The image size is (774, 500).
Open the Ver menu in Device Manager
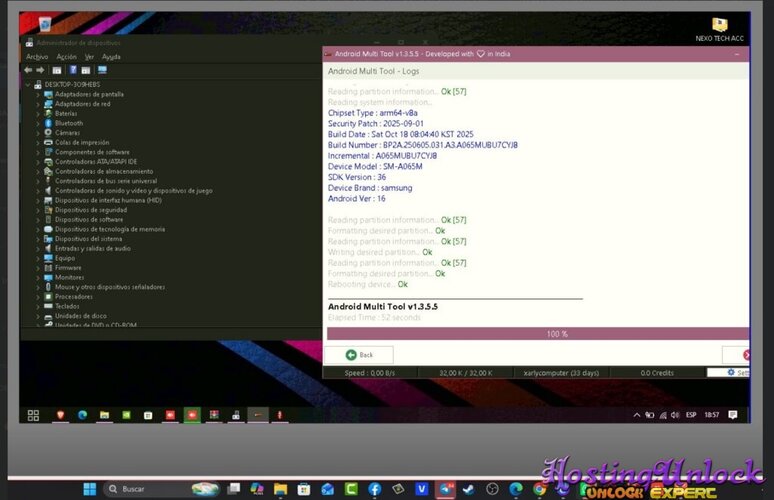pos(89,57)
